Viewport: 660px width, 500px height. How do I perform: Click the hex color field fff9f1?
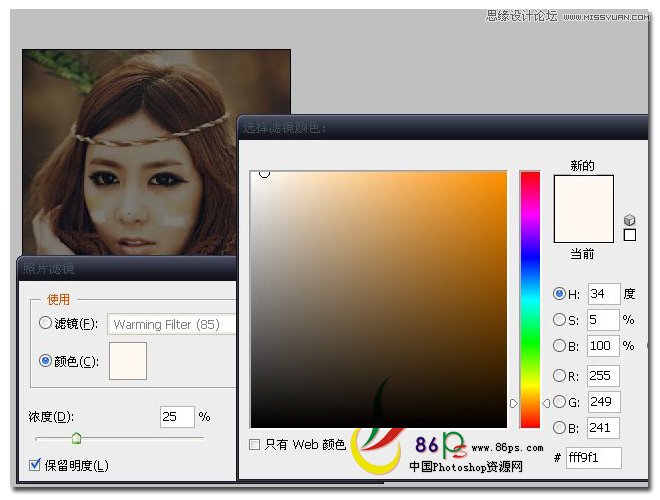pyautogui.click(x=593, y=457)
